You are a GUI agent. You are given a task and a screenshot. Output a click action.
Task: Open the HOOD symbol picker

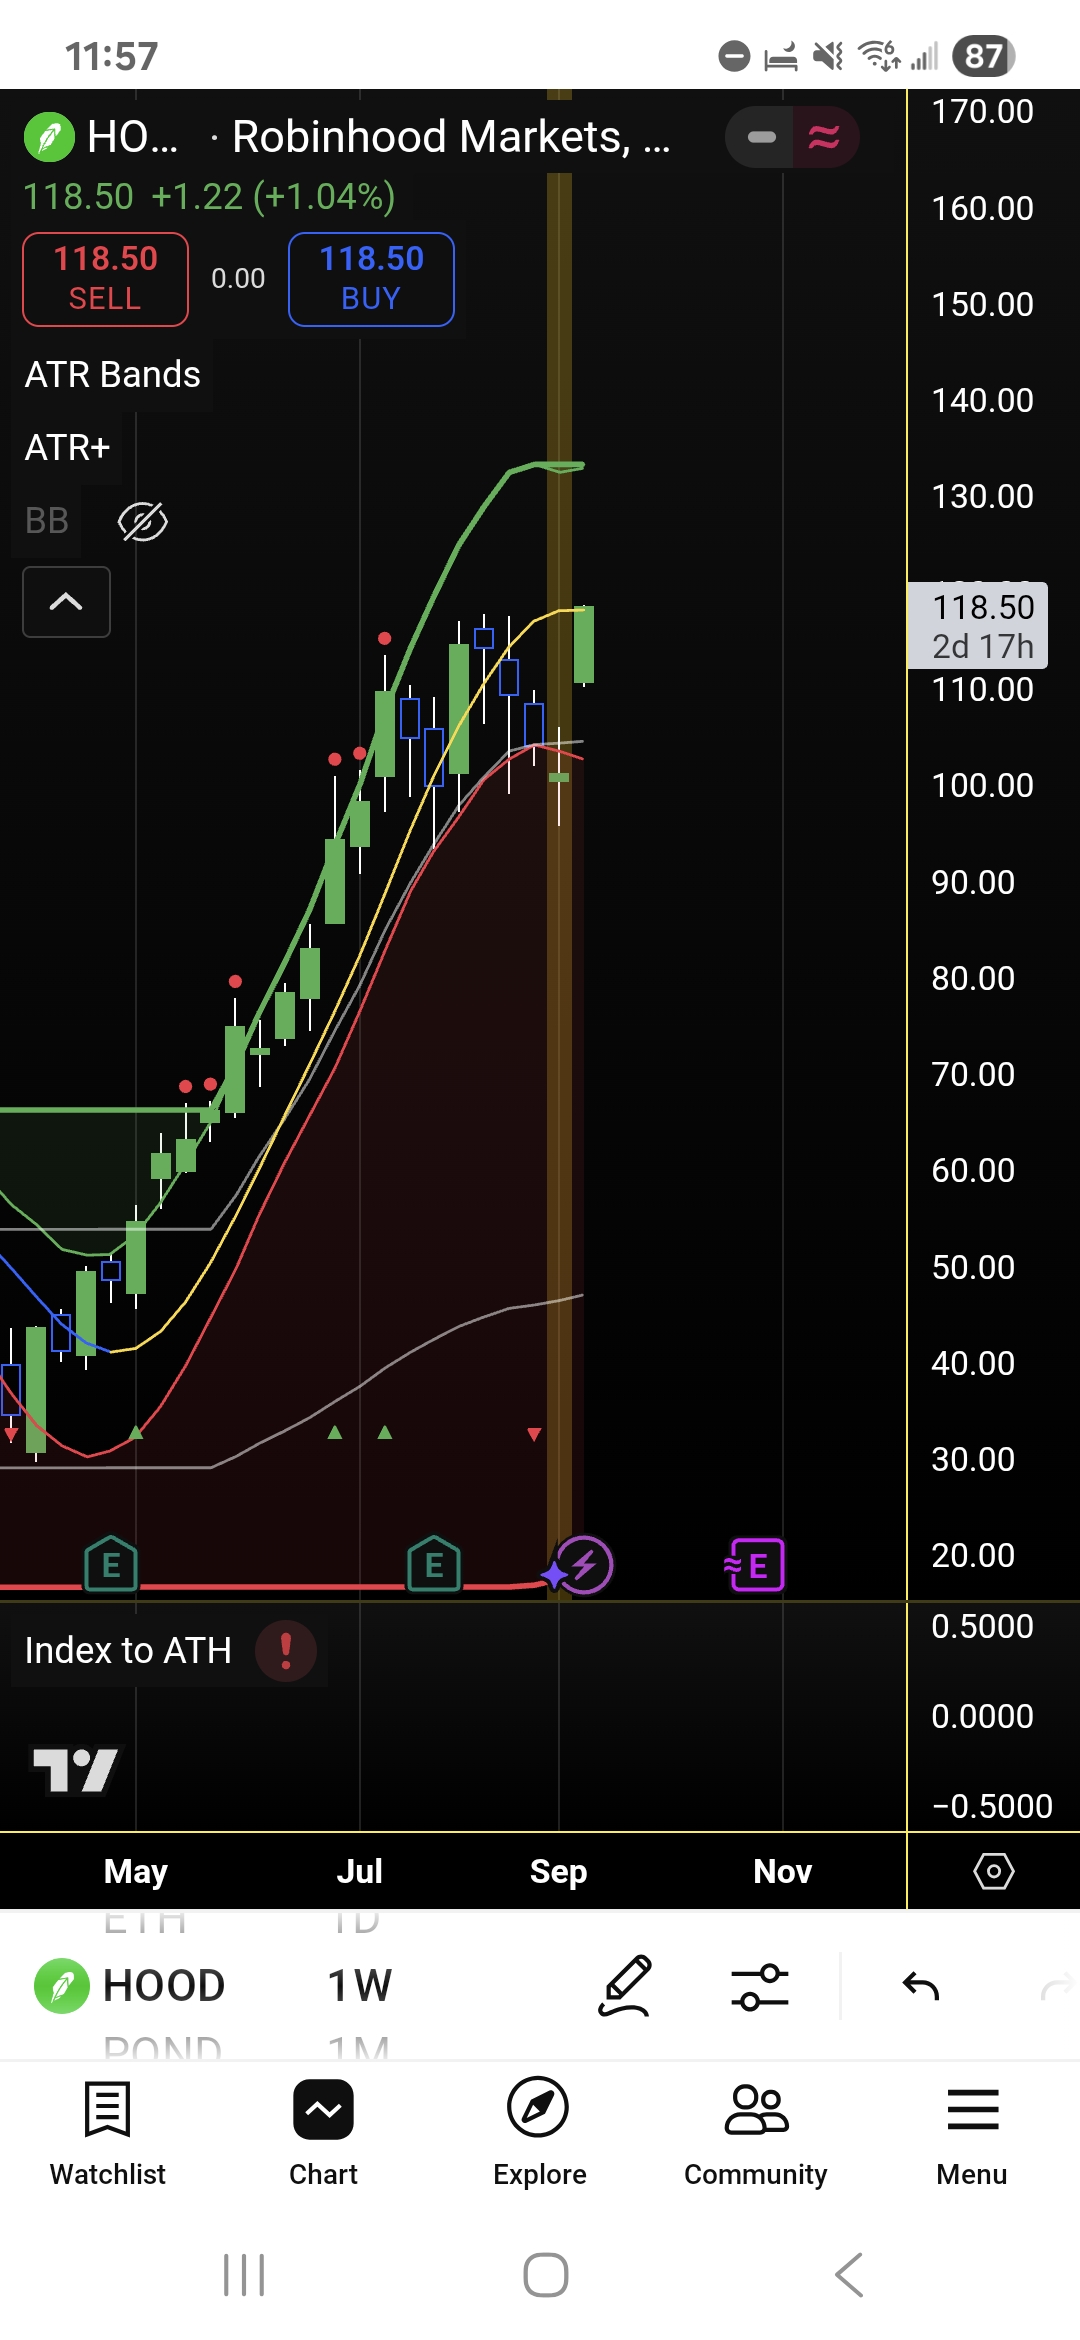tap(130, 1985)
